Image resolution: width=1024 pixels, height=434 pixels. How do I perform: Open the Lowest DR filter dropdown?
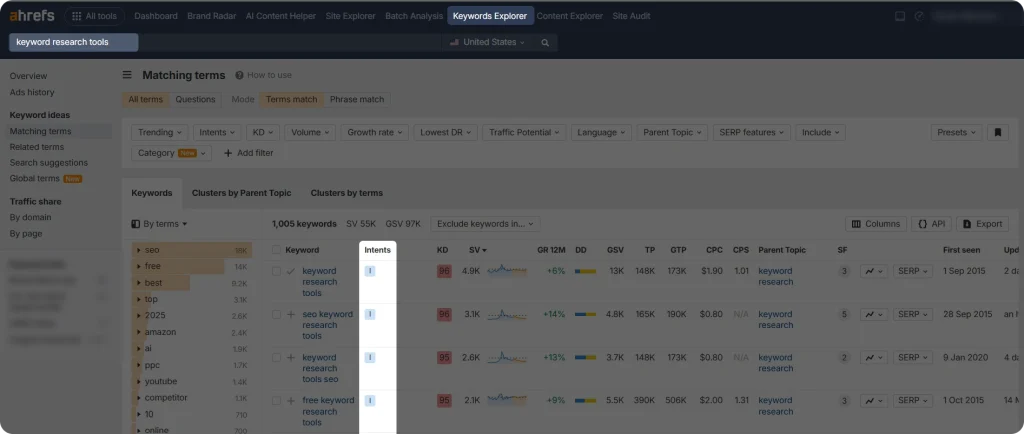click(446, 132)
